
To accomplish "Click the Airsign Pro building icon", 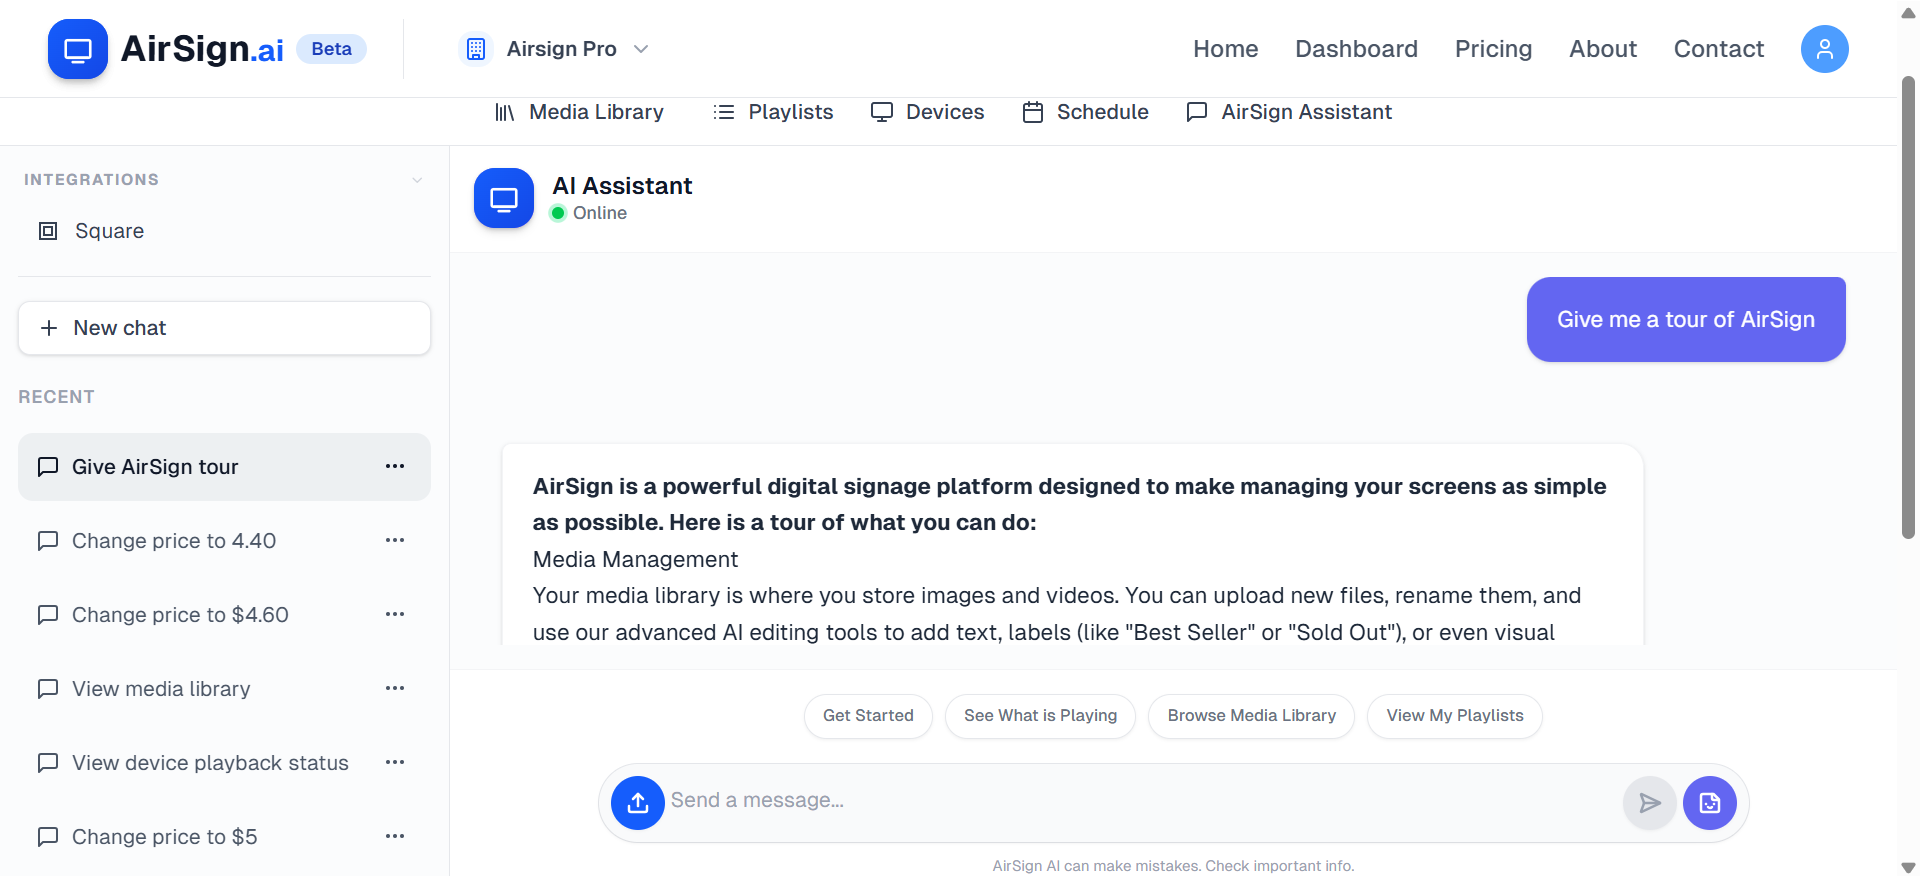I will click(x=476, y=49).
